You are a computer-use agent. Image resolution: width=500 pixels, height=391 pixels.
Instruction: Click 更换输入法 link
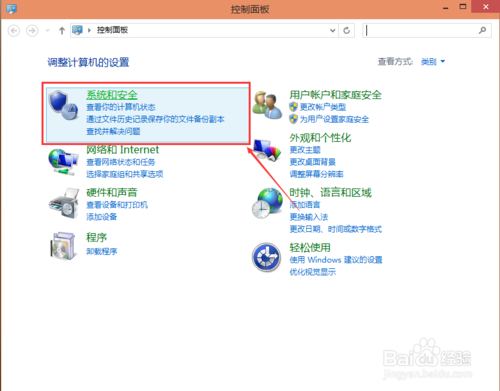309,217
